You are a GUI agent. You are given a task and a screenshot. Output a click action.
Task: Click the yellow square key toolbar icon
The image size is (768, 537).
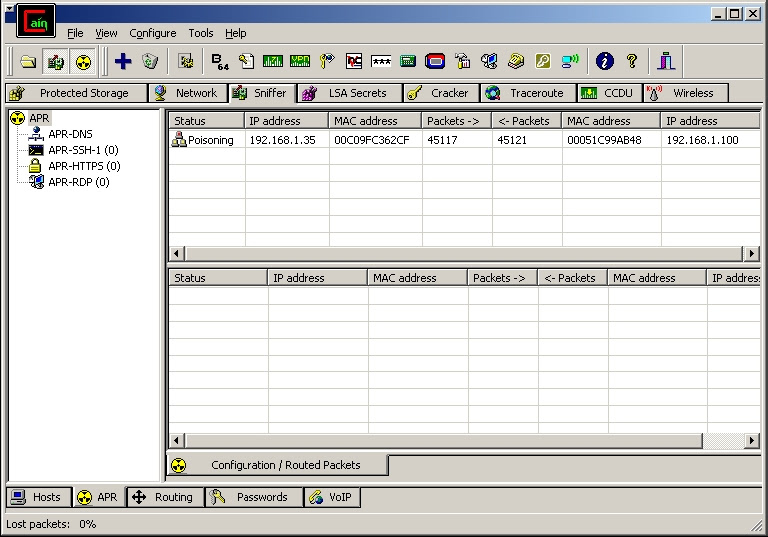click(543, 61)
